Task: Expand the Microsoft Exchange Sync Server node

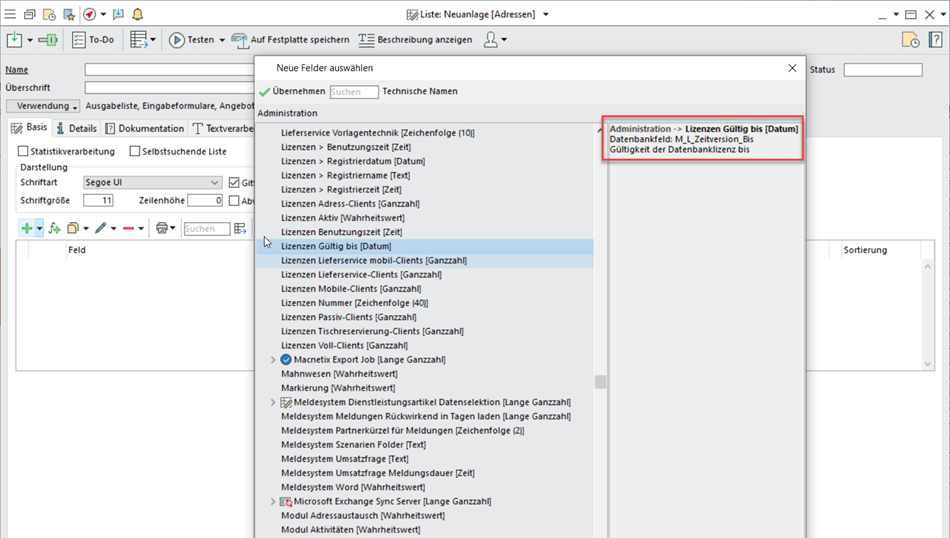Action: (274, 501)
